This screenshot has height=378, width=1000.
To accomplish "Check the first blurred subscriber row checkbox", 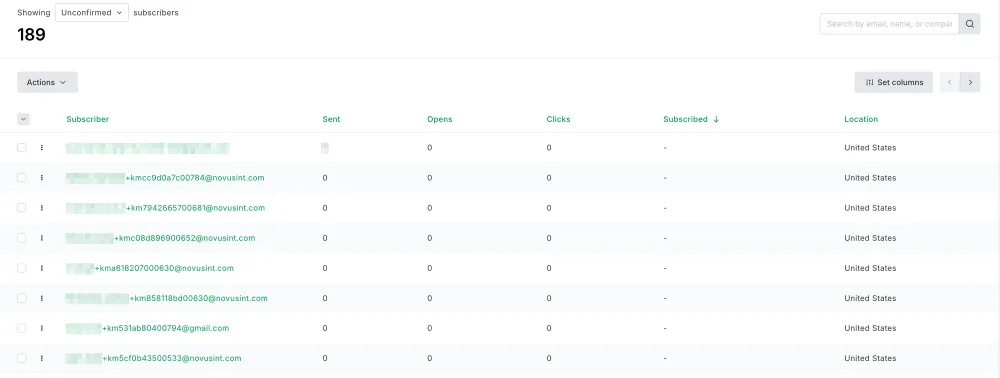I will pyautogui.click(x=22, y=147).
